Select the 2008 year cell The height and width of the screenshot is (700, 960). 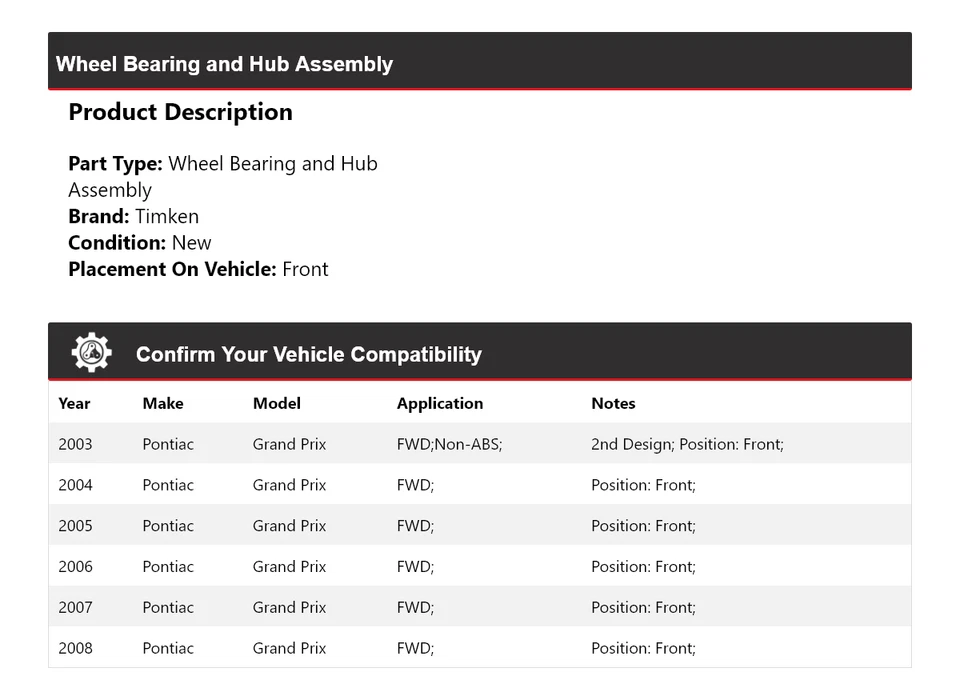tap(75, 648)
